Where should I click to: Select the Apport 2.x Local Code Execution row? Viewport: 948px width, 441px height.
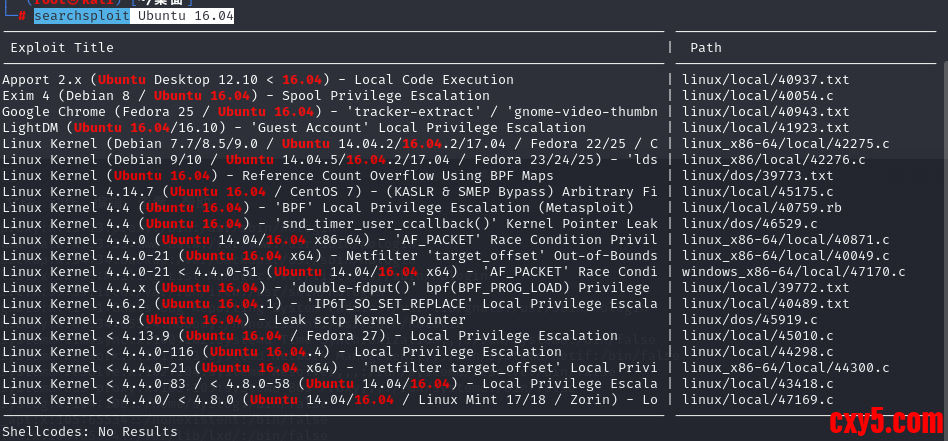pyautogui.click(x=258, y=80)
